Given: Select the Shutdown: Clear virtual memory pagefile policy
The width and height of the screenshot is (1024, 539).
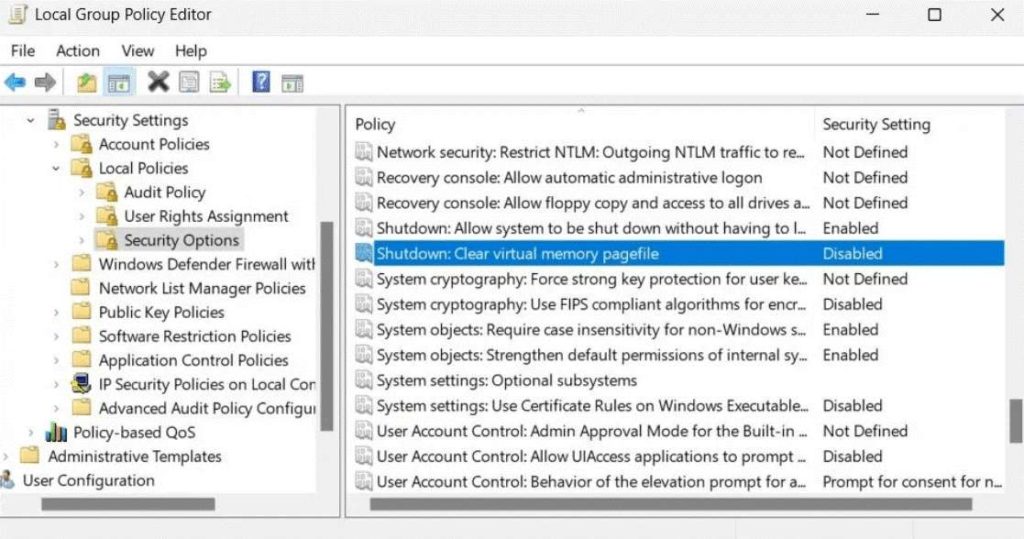Looking at the screenshot, I should tap(517, 254).
